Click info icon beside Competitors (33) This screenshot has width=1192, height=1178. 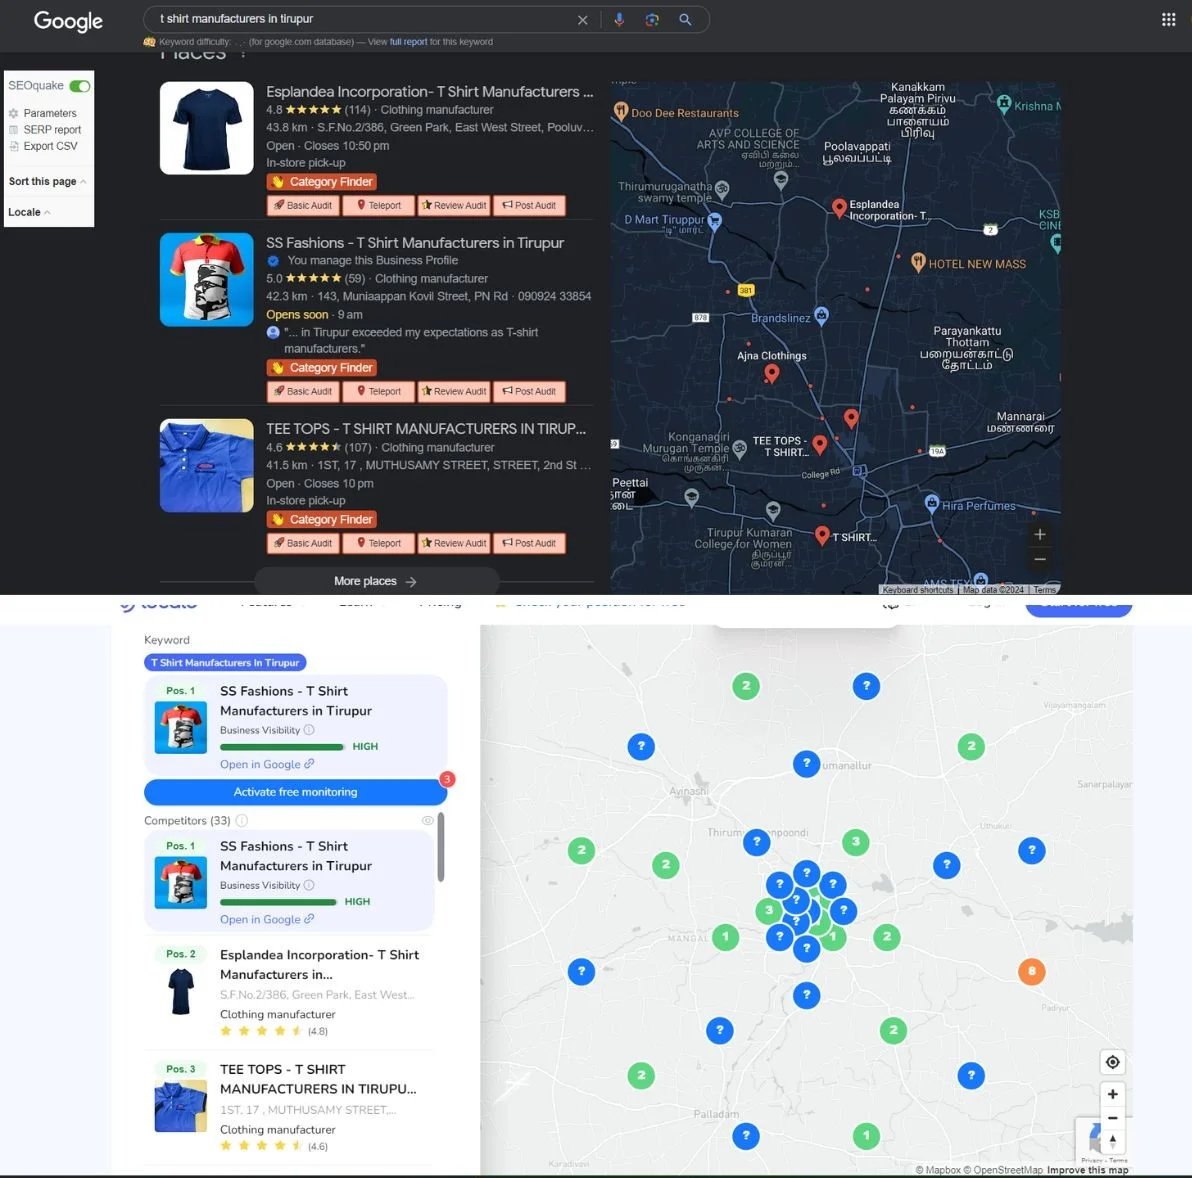click(242, 821)
